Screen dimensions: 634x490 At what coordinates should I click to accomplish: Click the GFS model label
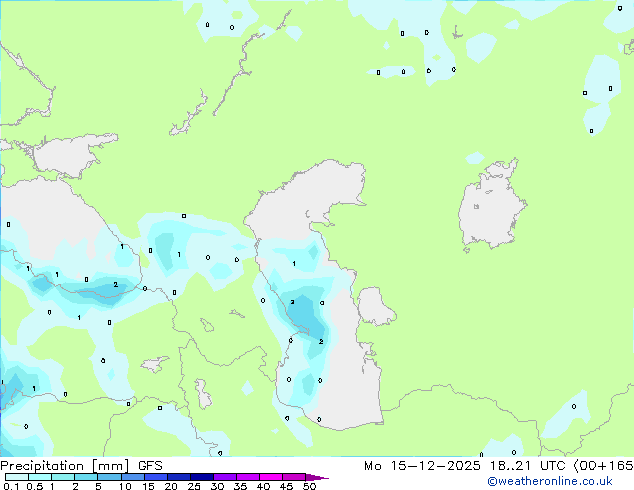(150, 465)
